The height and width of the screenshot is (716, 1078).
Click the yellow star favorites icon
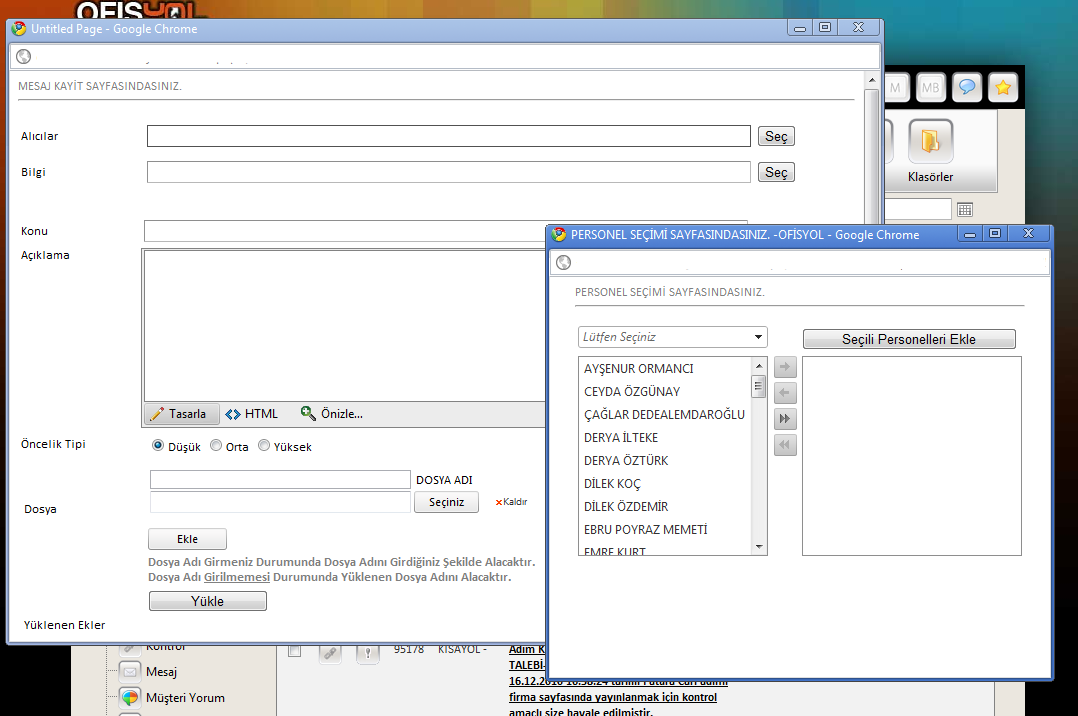(x=1003, y=88)
